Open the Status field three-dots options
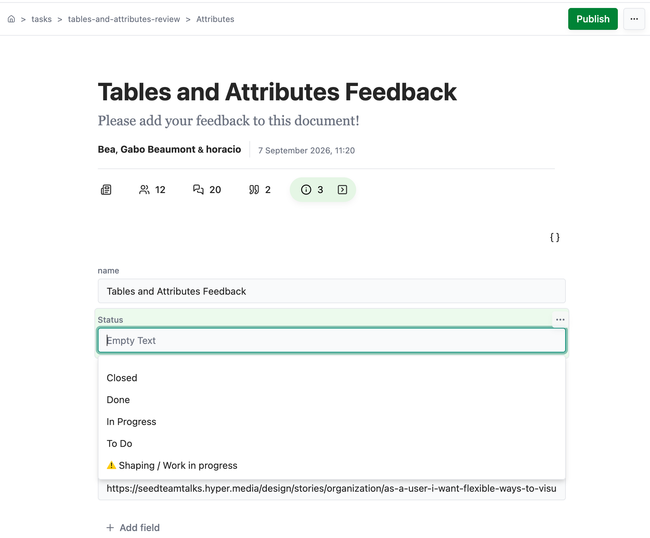This screenshot has height=538, width=650. click(x=560, y=320)
